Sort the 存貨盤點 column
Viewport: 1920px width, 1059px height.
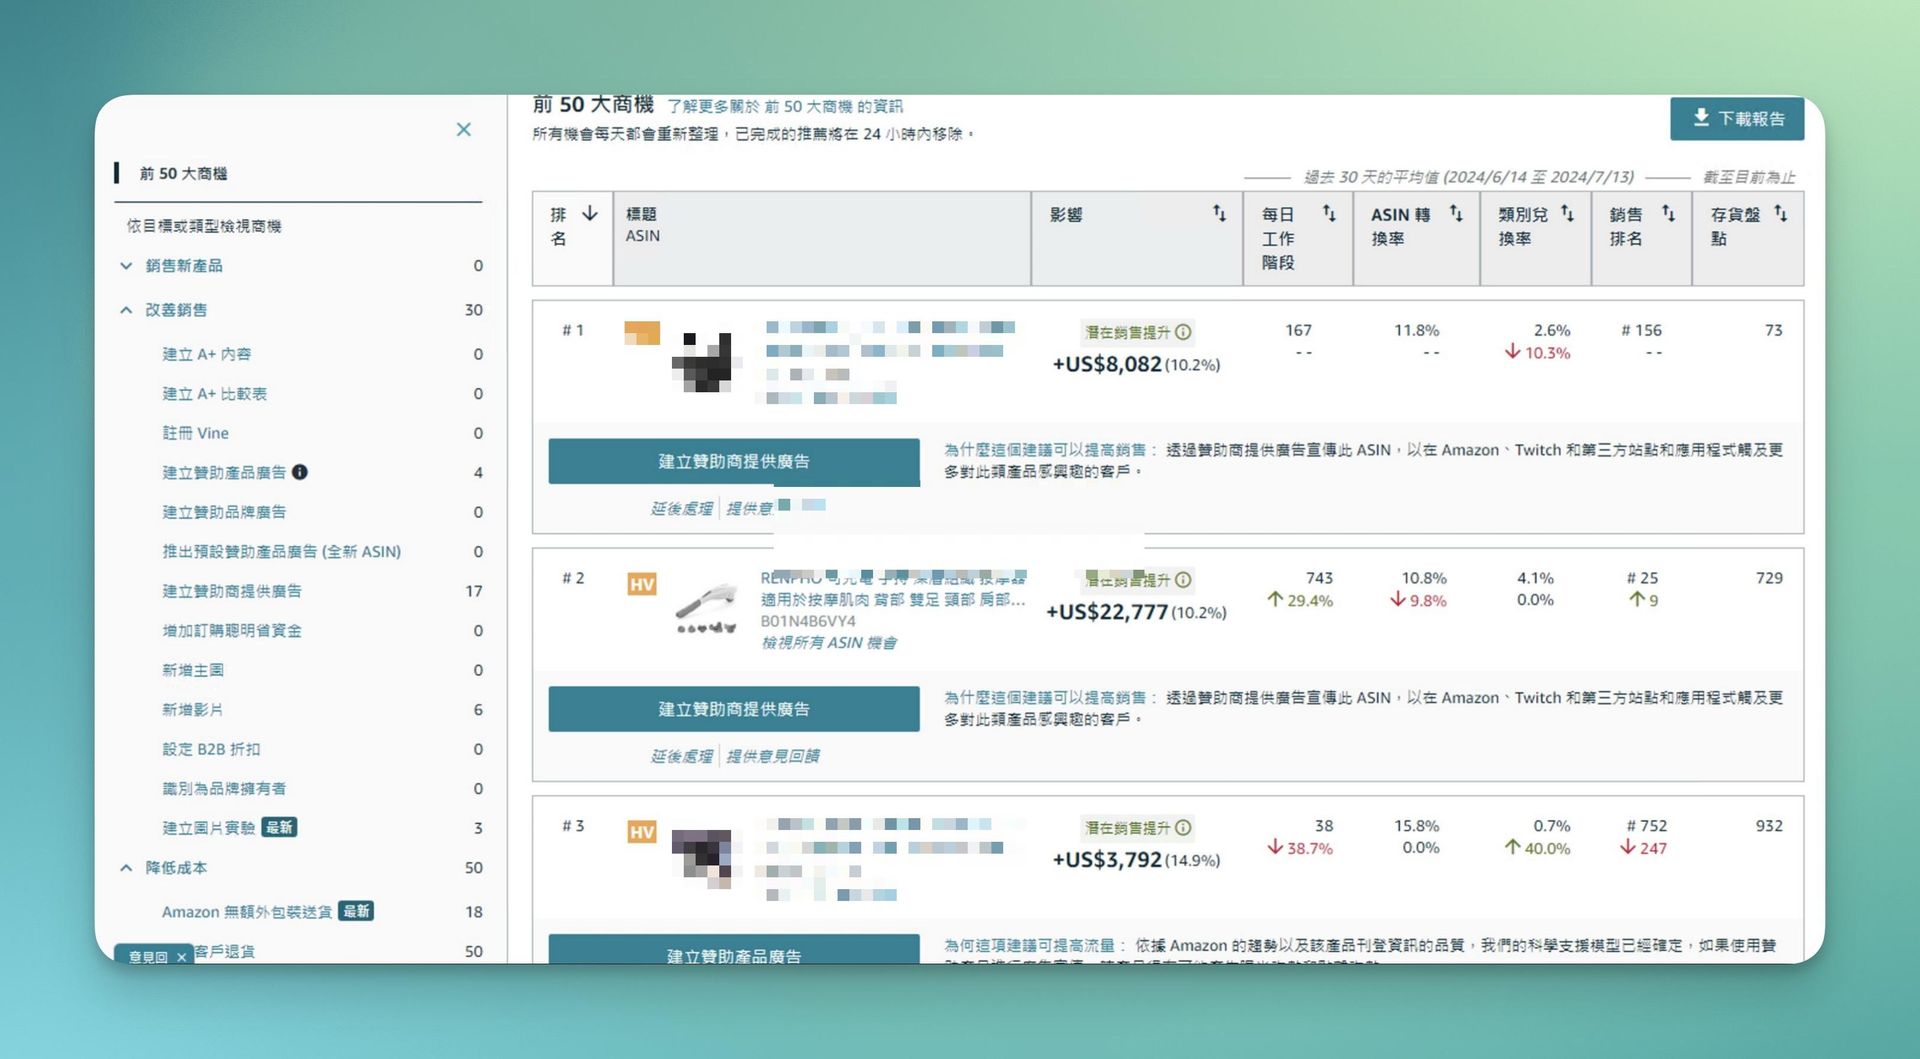(x=1780, y=213)
